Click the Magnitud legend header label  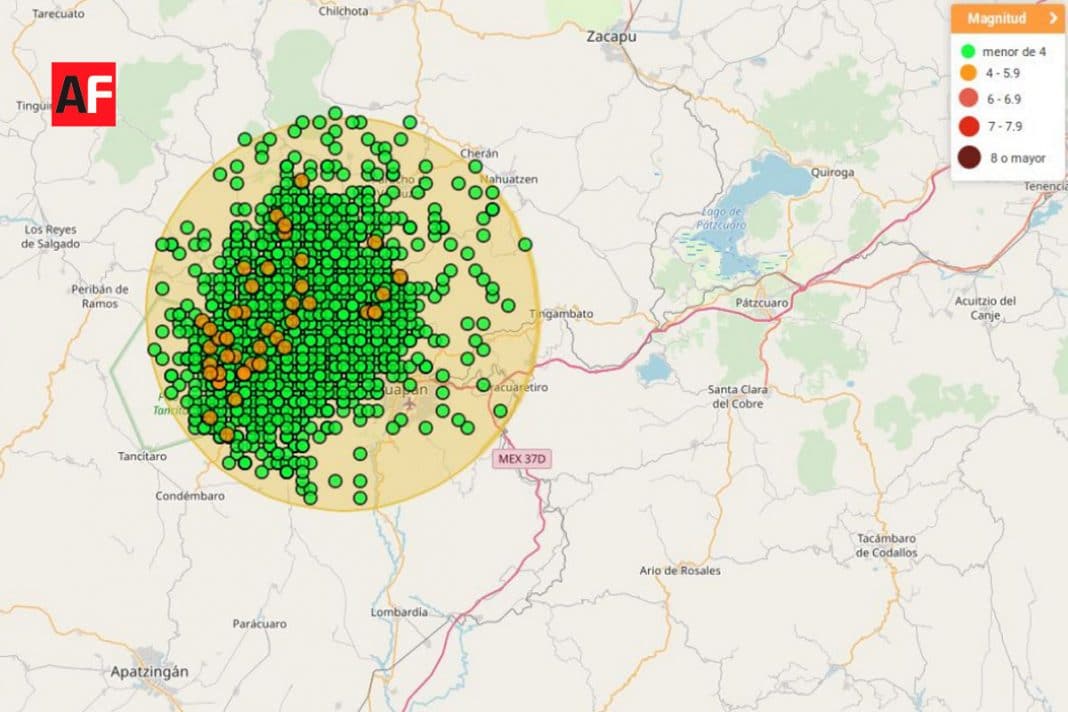[x=996, y=18]
